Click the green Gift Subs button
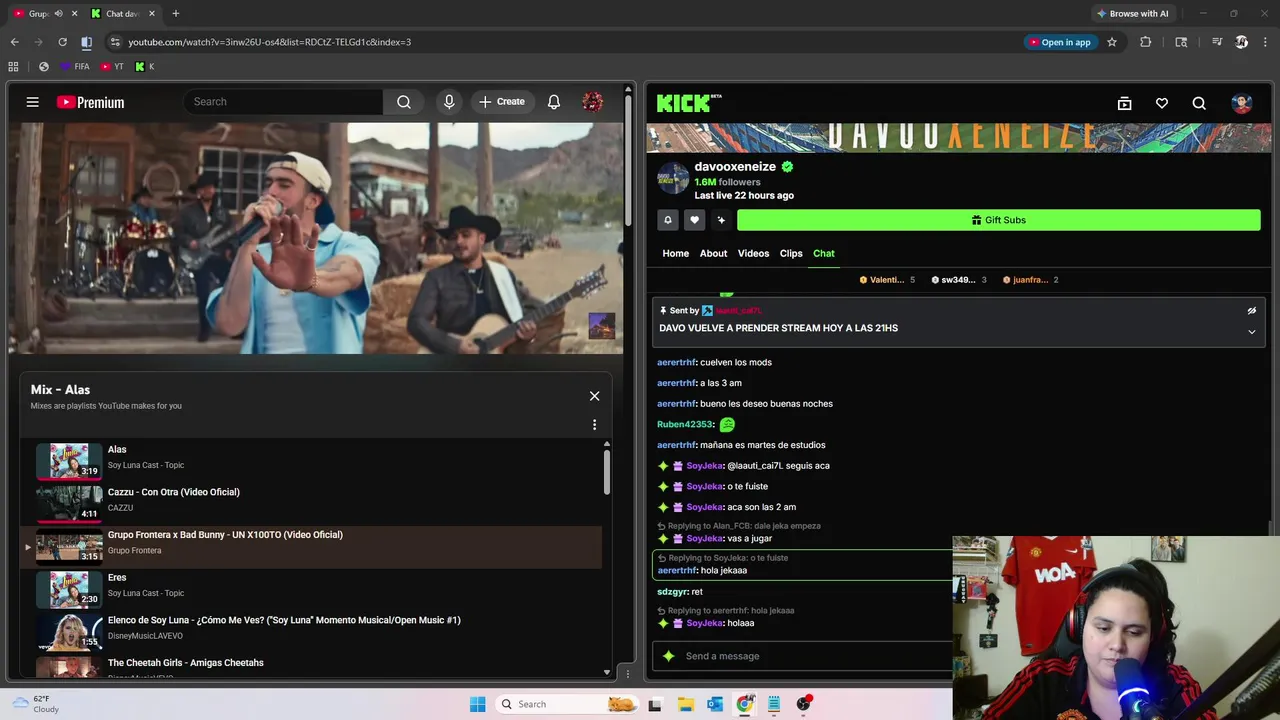Viewport: 1280px width, 720px height. coord(998,220)
